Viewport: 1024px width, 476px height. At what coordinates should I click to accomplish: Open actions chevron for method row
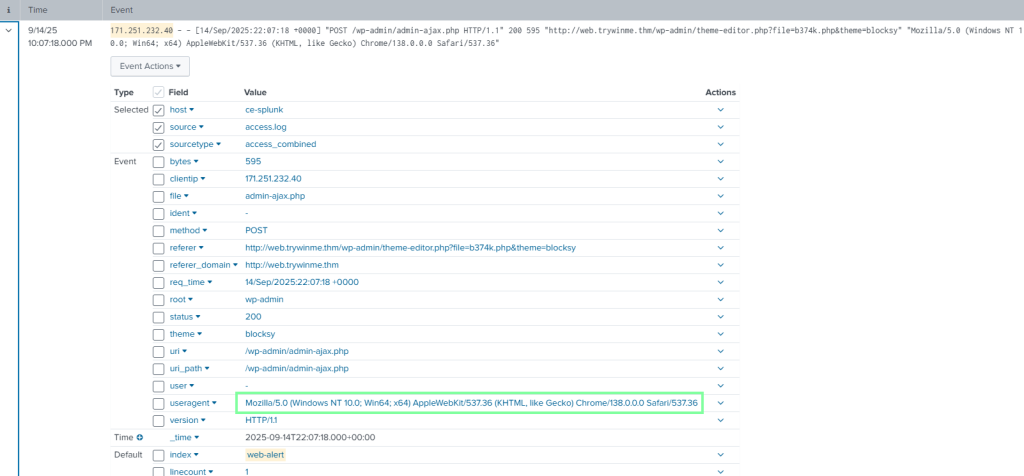(x=720, y=230)
